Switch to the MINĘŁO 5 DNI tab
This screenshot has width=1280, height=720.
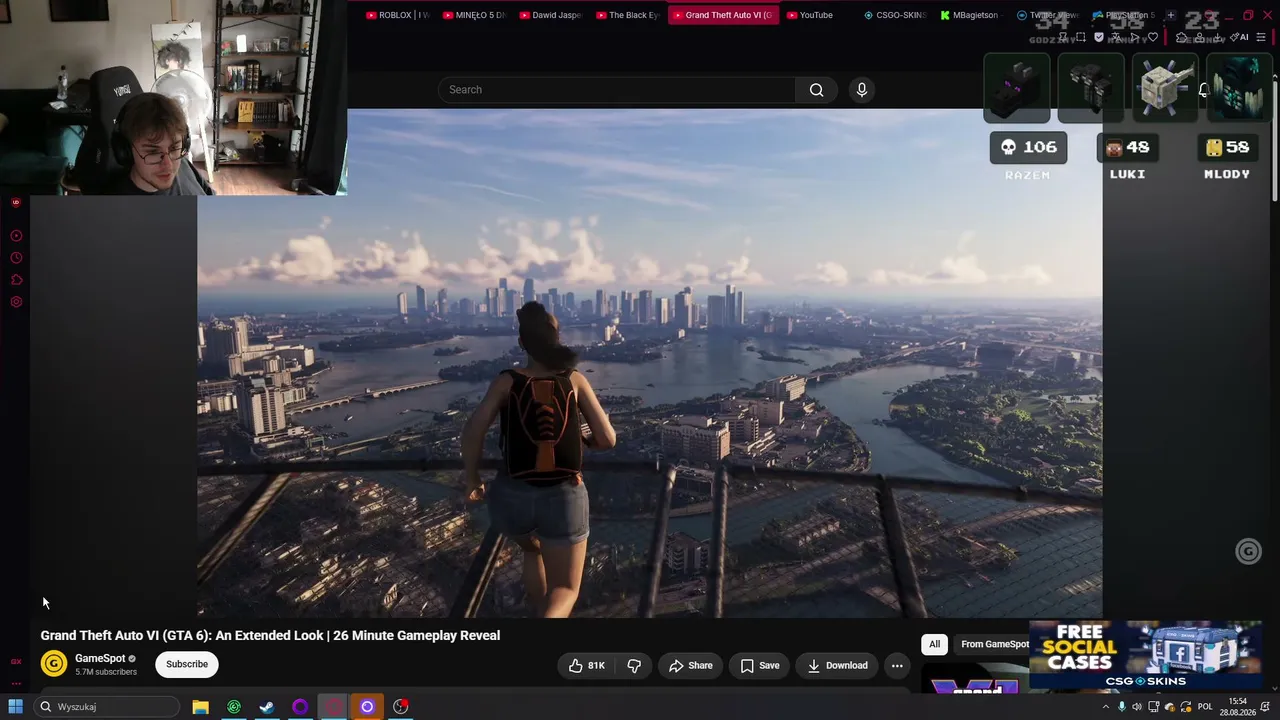point(475,15)
